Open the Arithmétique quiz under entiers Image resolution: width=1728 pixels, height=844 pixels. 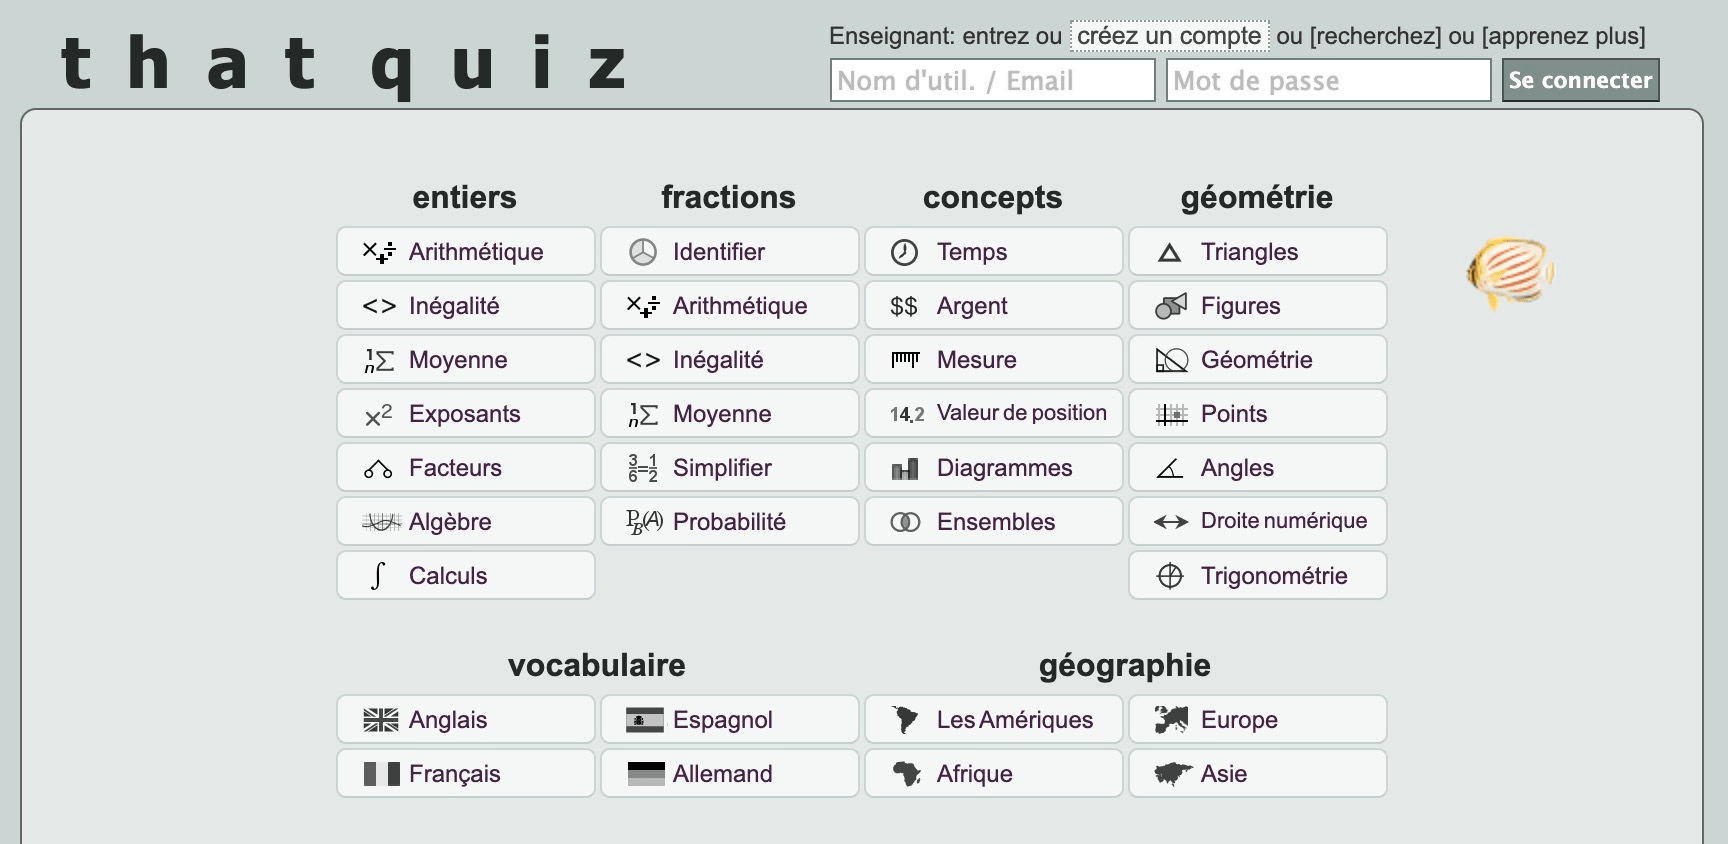pyautogui.click(x=465, y=252)
